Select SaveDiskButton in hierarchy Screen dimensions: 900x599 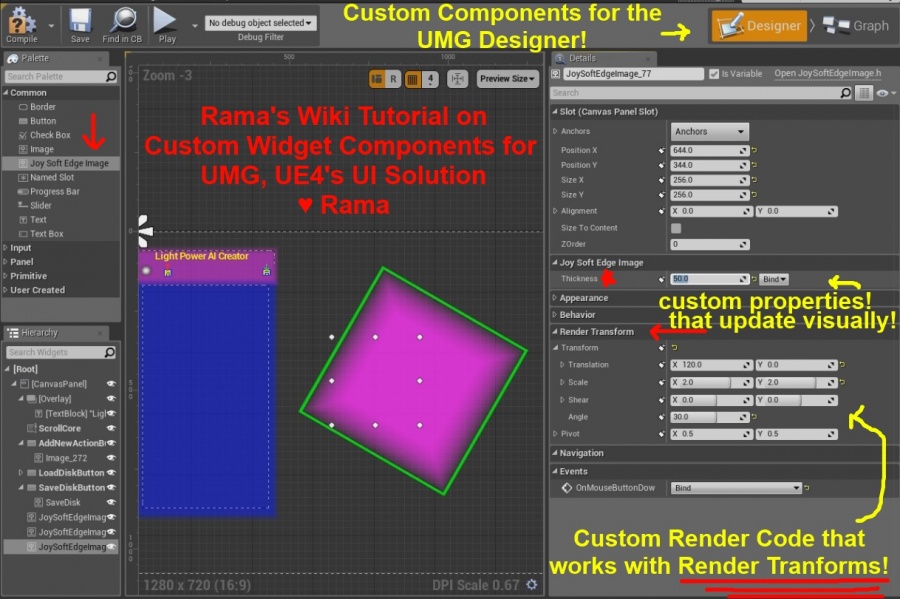[x=71, y=488]
